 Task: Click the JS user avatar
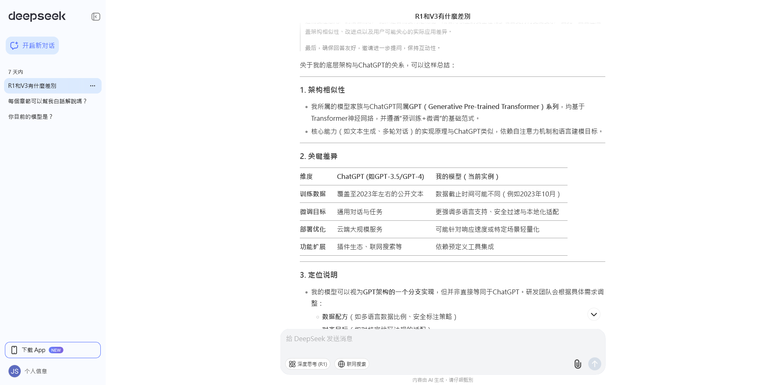tap(14, 371)
